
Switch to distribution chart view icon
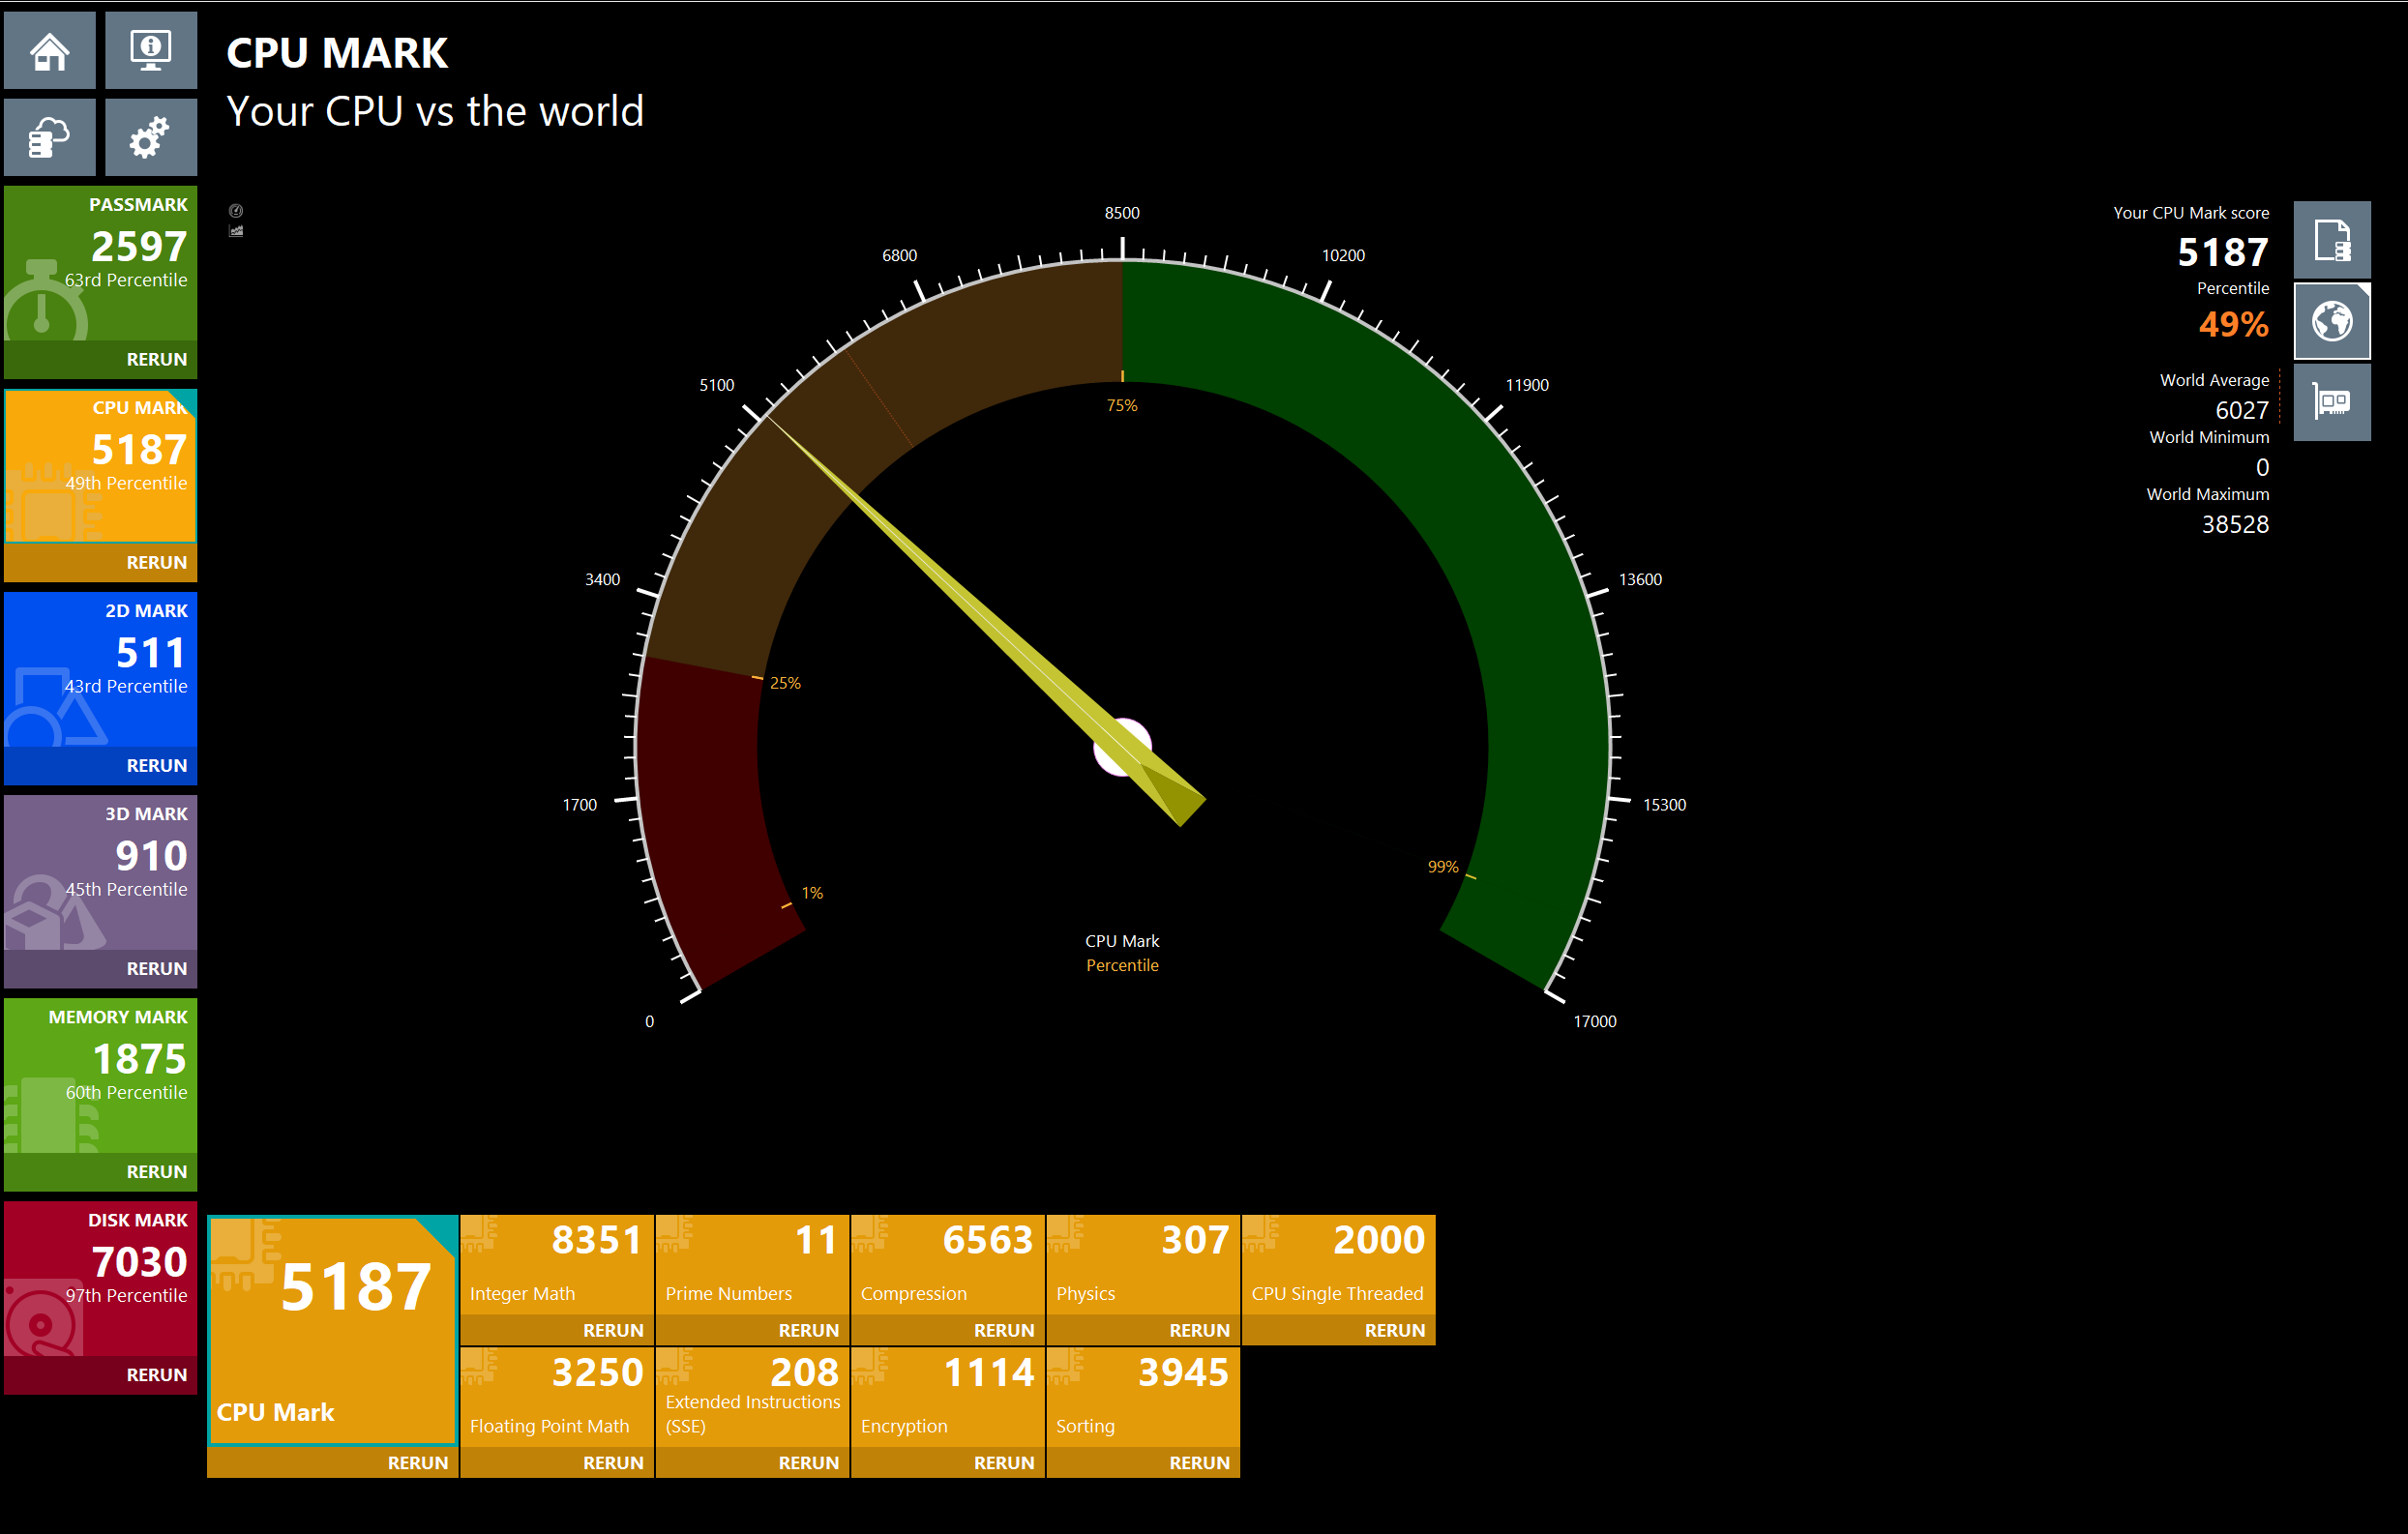[x=236, y=231]
